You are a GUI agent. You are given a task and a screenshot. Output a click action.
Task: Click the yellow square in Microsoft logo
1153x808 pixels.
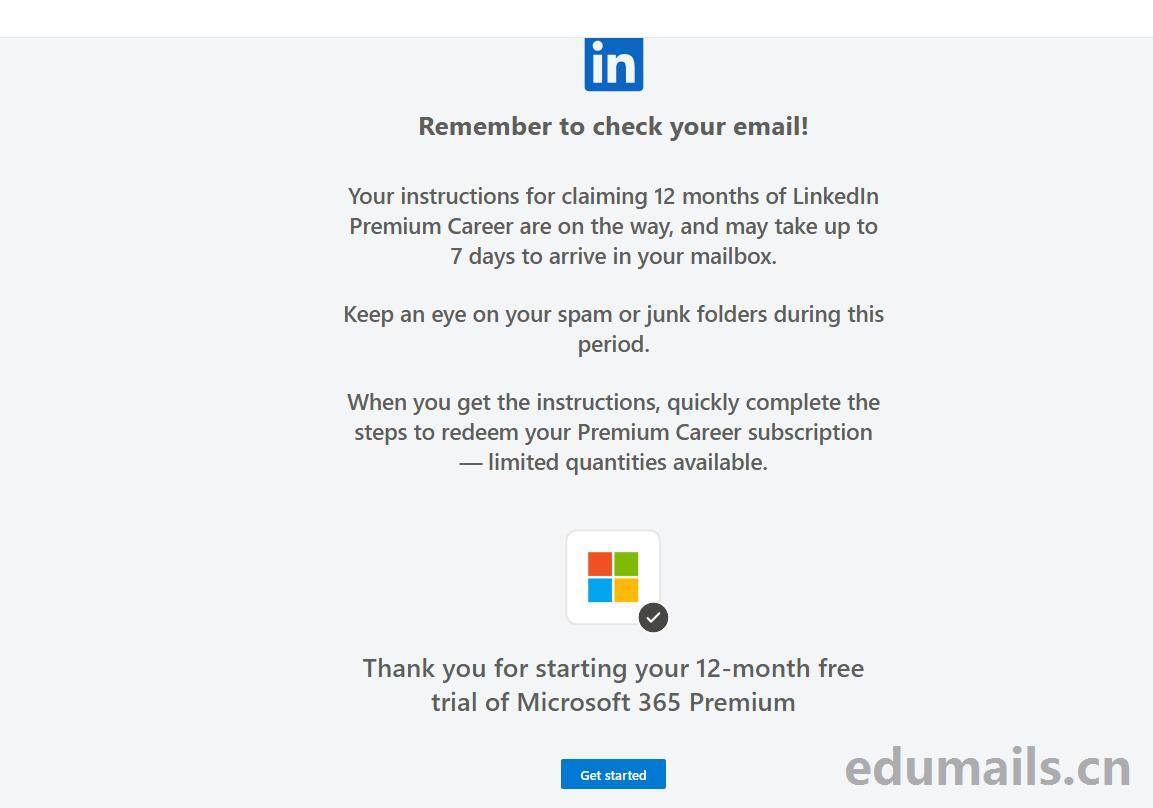tap(626, 590)
